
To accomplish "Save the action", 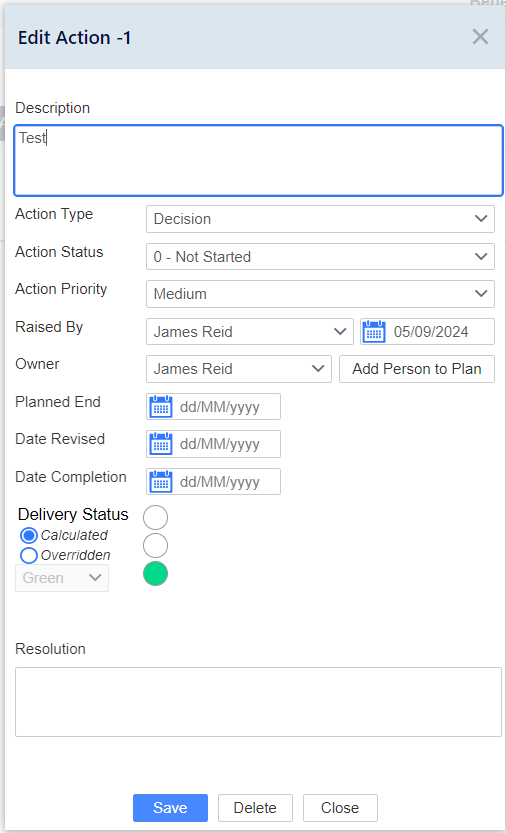I will pos(170,808).
